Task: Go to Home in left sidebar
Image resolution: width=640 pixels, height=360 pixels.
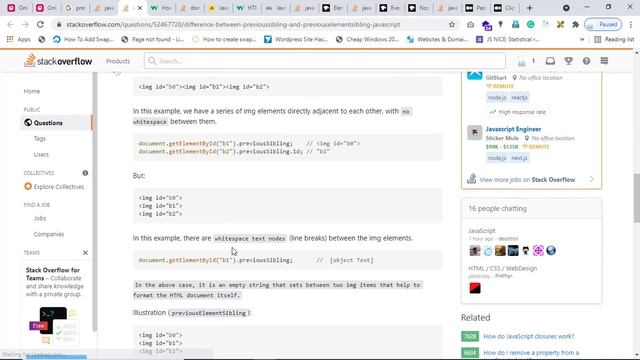Action: pos(32,91)
